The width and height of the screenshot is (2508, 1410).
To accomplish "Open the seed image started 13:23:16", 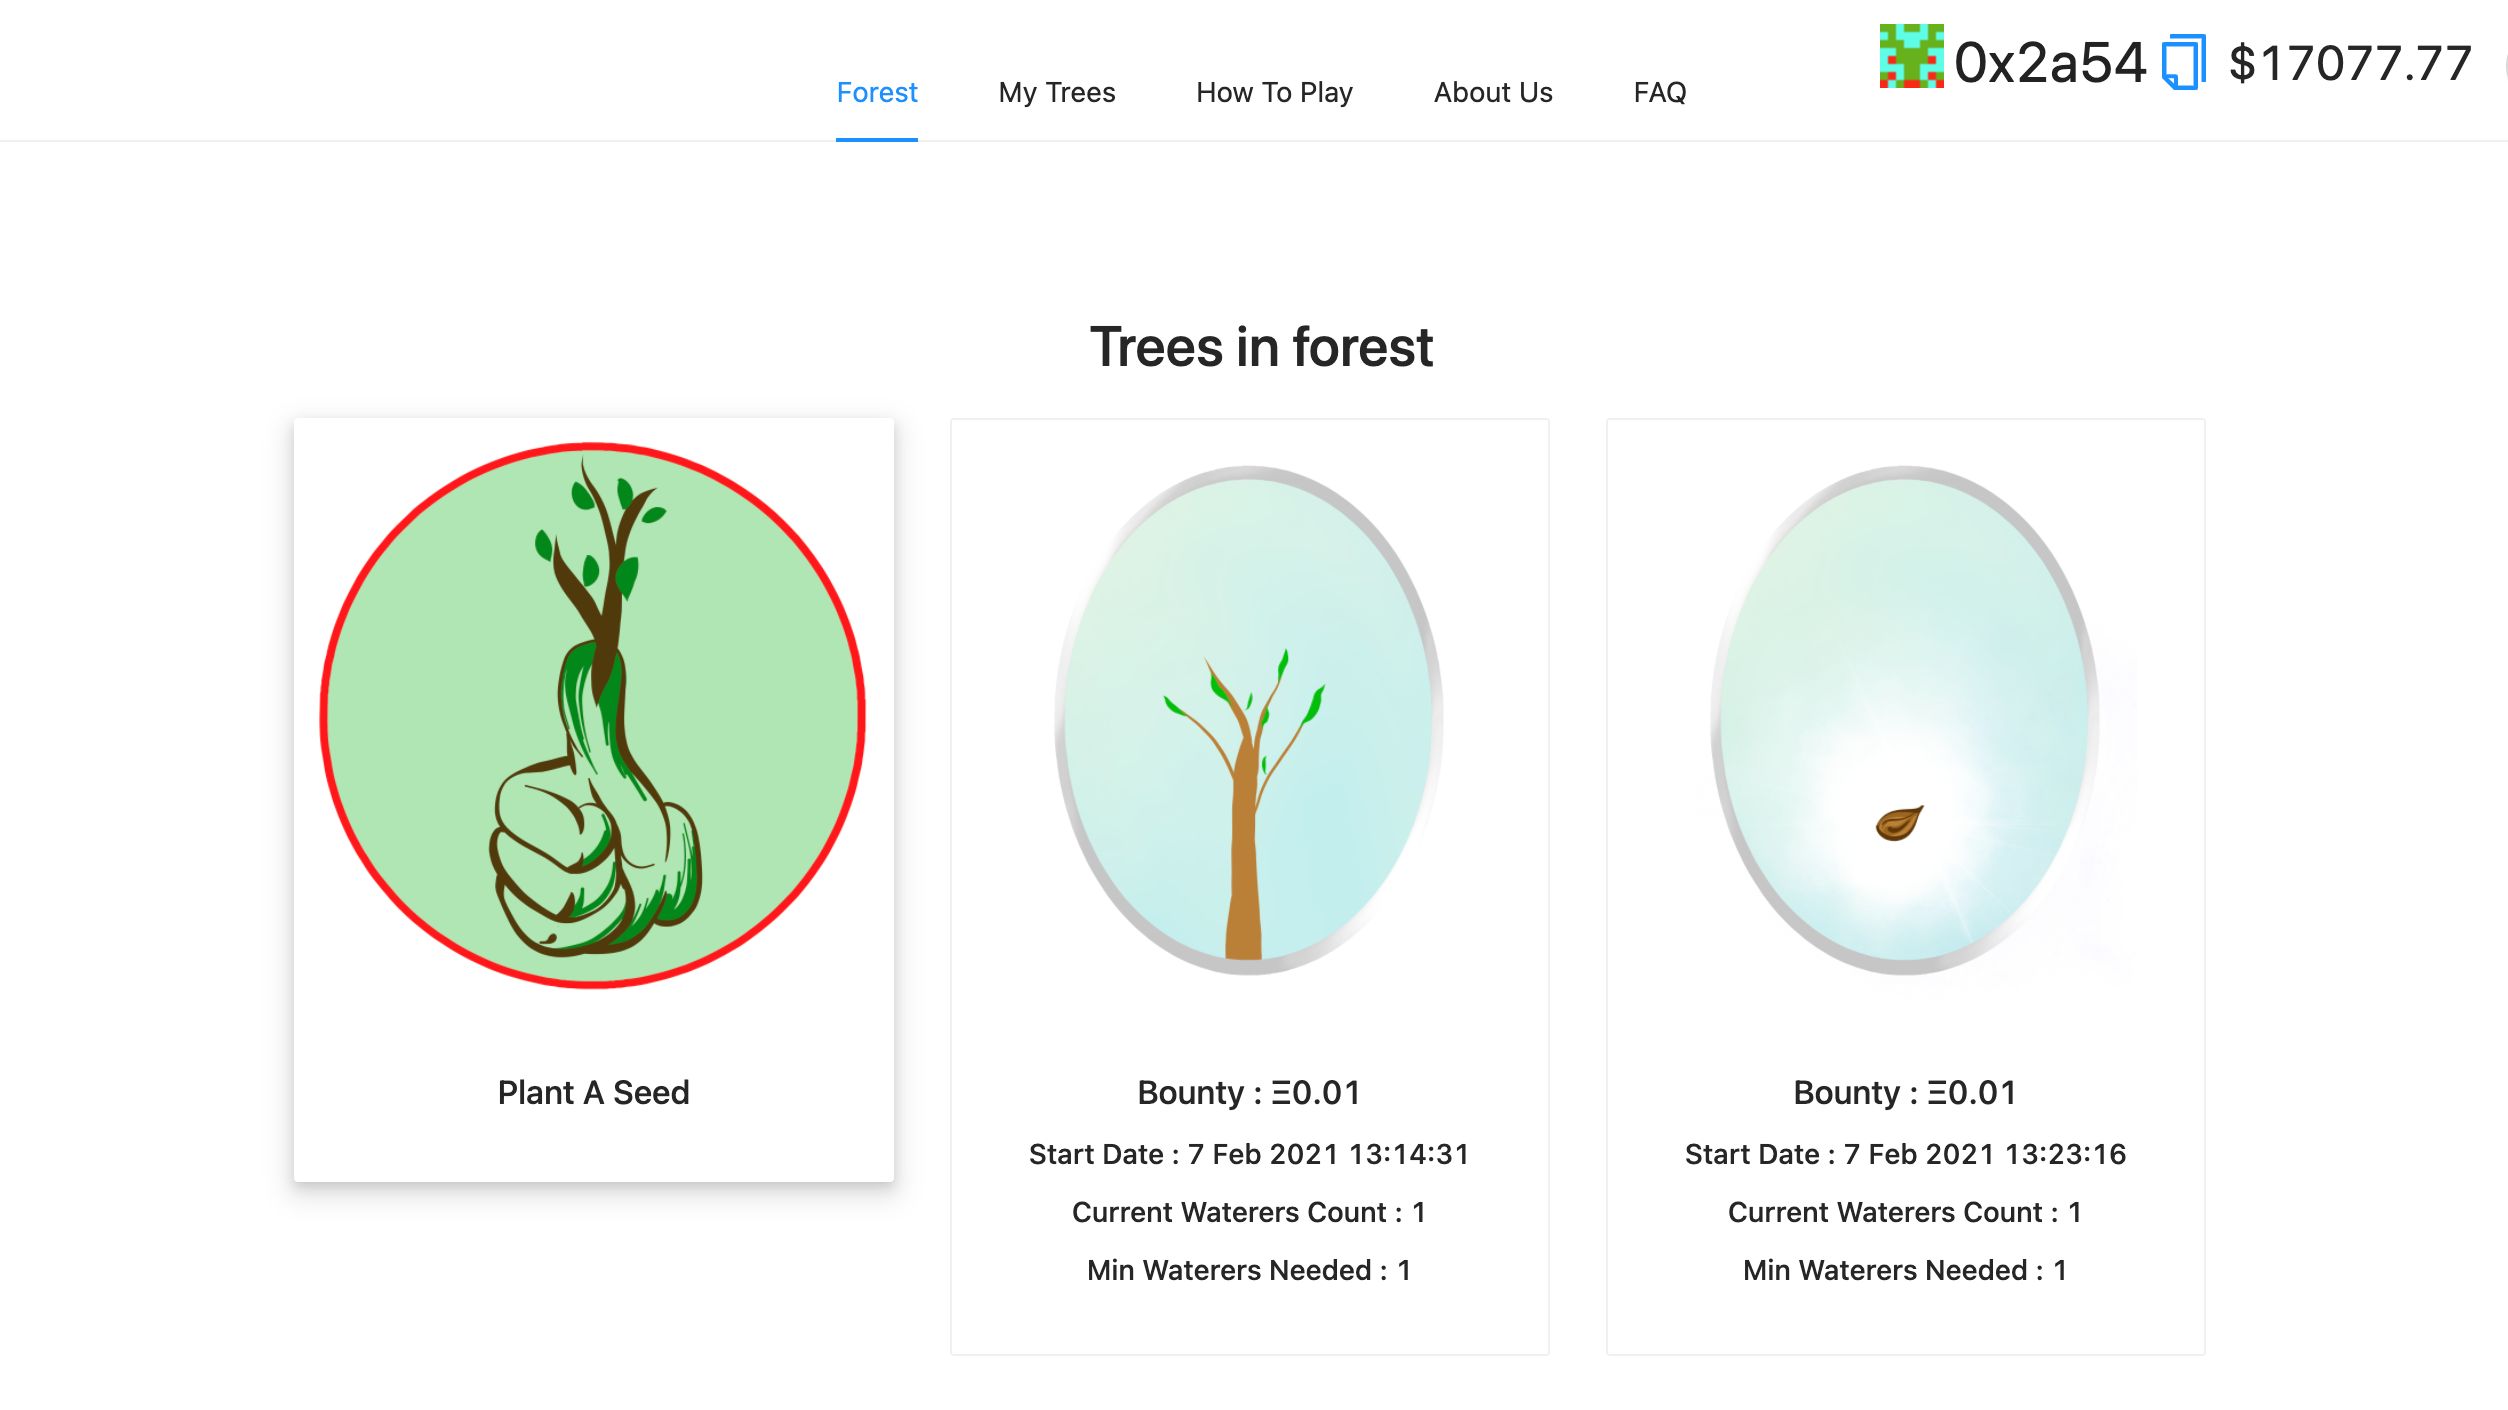I will pos(1905,720).
